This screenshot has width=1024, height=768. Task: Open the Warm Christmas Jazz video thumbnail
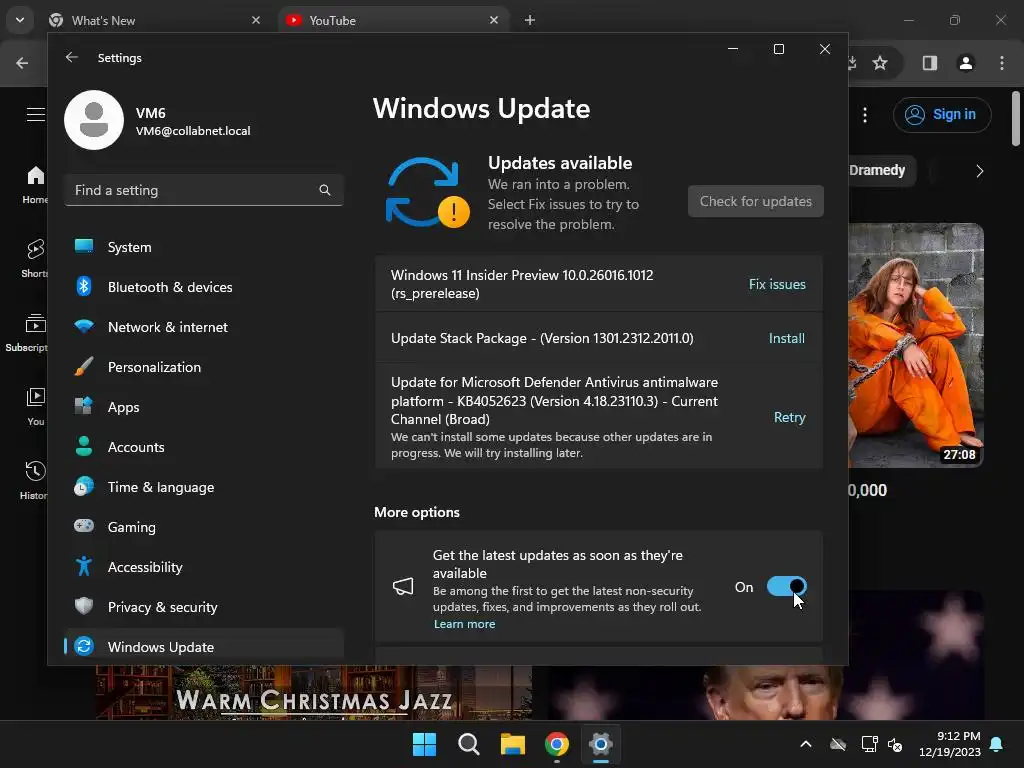click(x=313, y=693)
